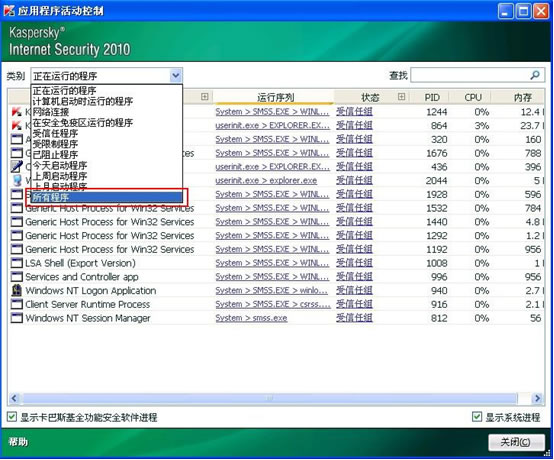Viewport: 554px width, 460px height.
Task: Click the search magnifier icon
Action: pyautogui.click(x=535, y=75)
